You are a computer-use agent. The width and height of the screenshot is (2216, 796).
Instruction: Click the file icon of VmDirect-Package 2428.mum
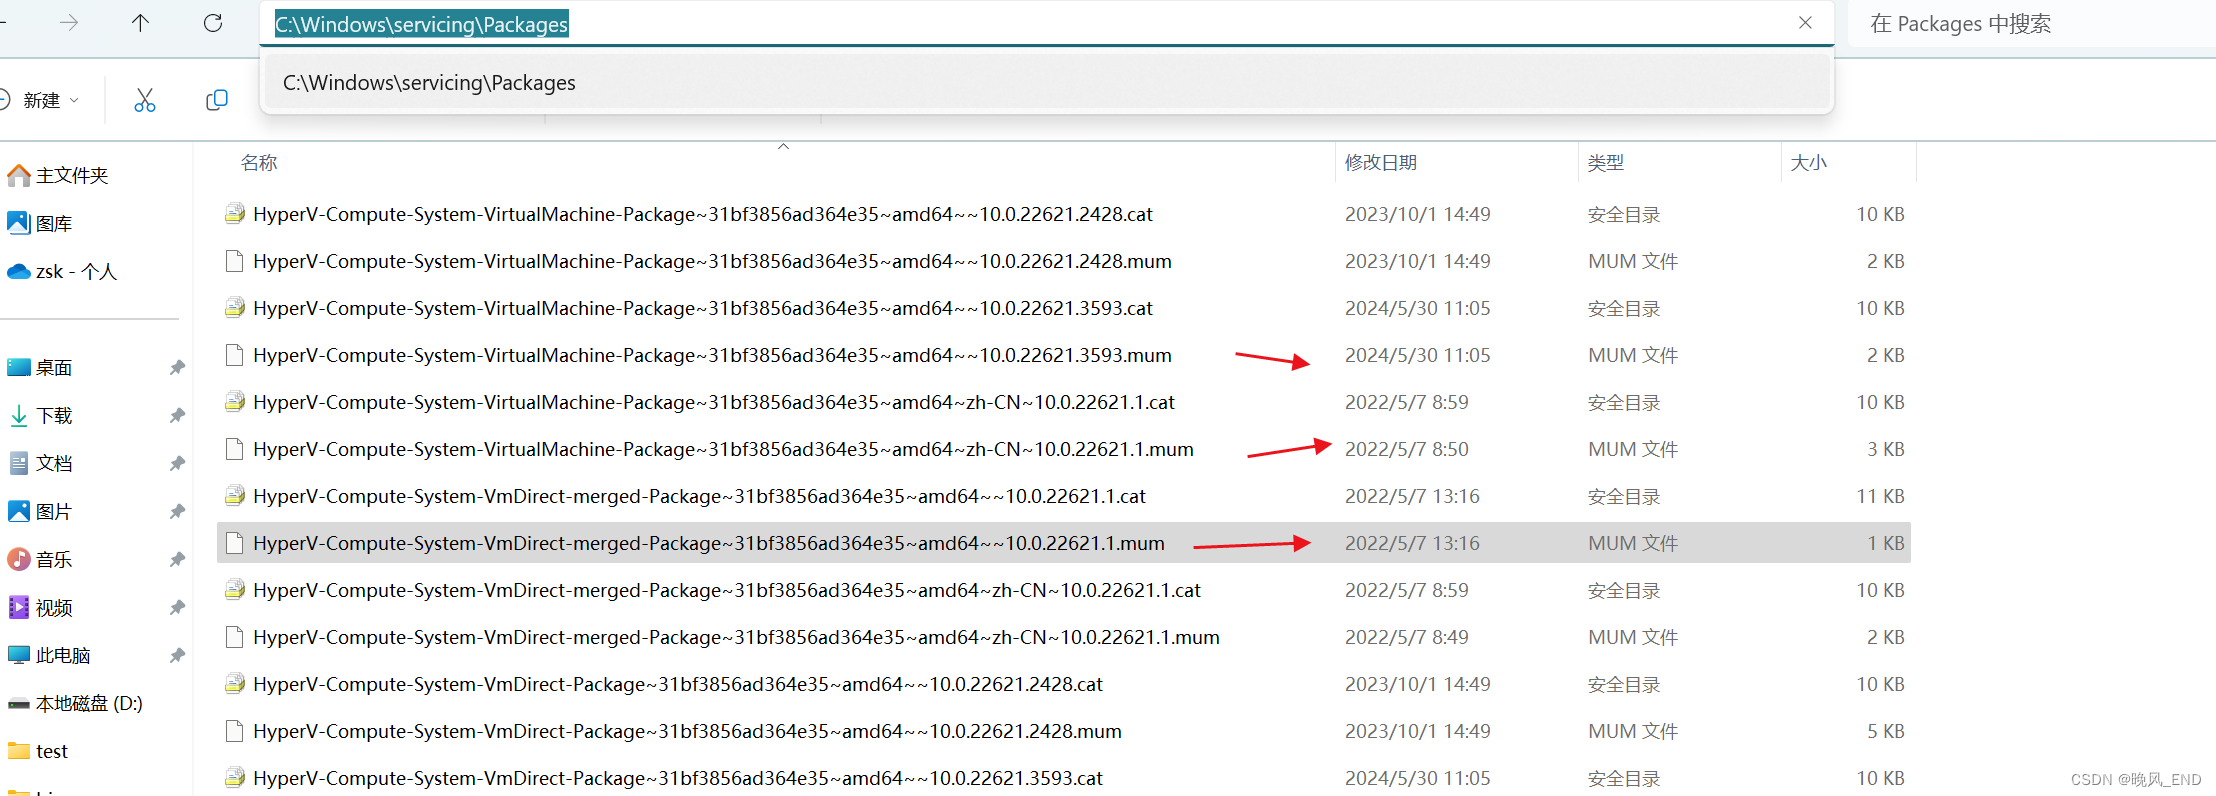[235, 731]
